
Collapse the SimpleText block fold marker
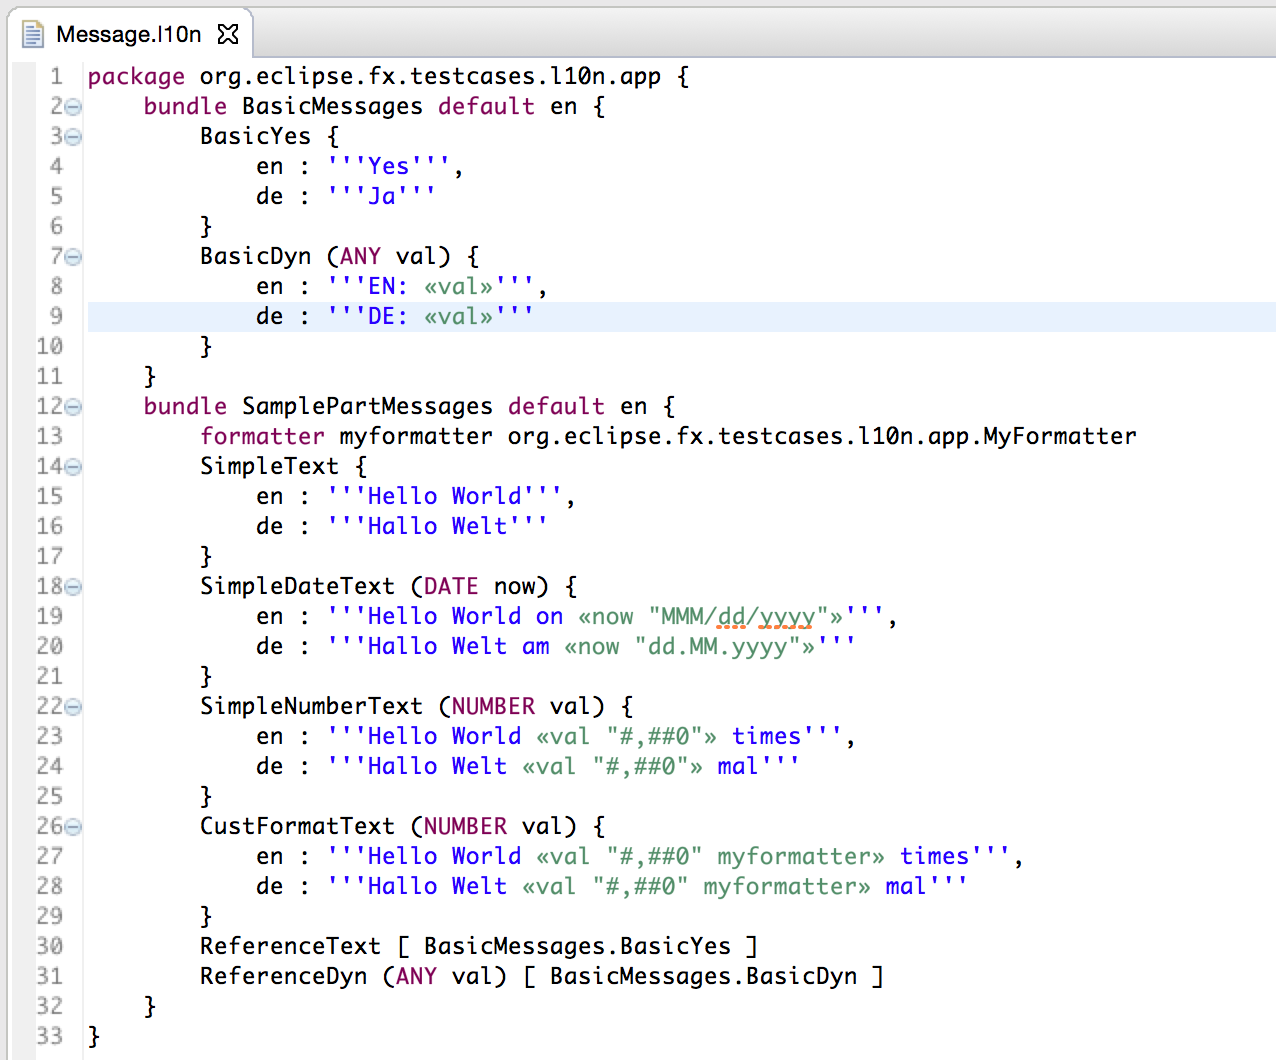pos(73,467)
